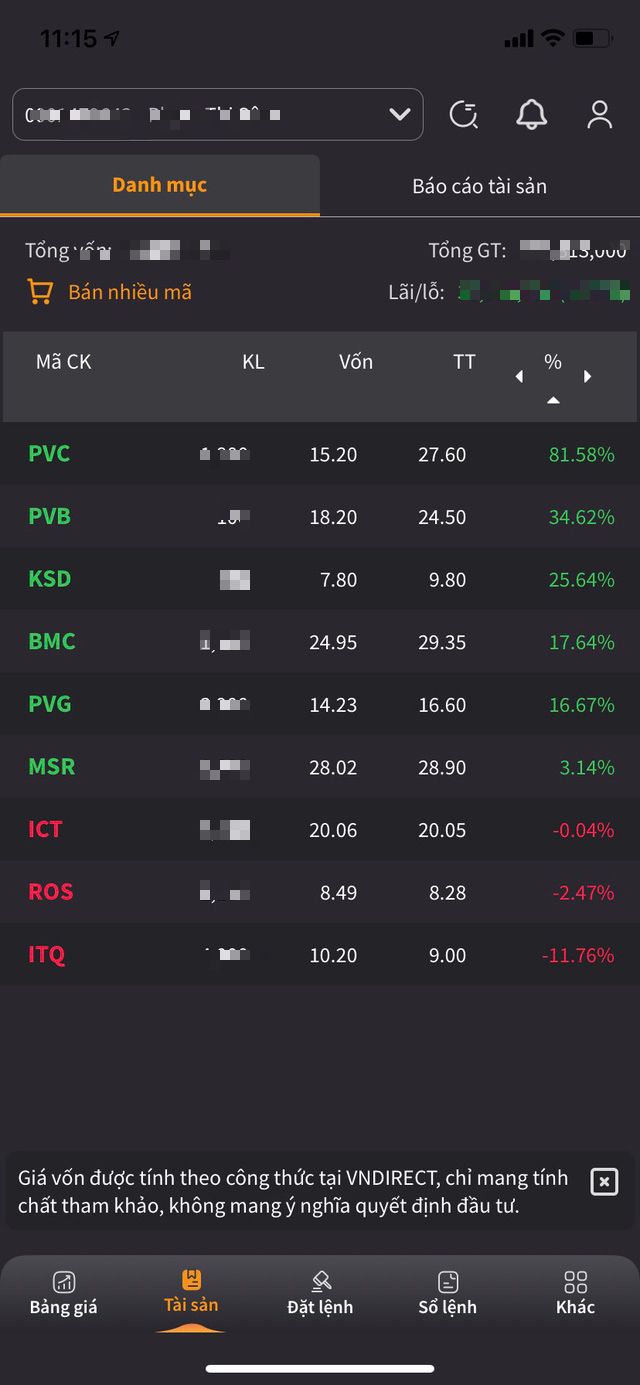Tap the search refresh icon in header
The width and height of the screenshot is (640, 1385).
click(x=463, y=115)
